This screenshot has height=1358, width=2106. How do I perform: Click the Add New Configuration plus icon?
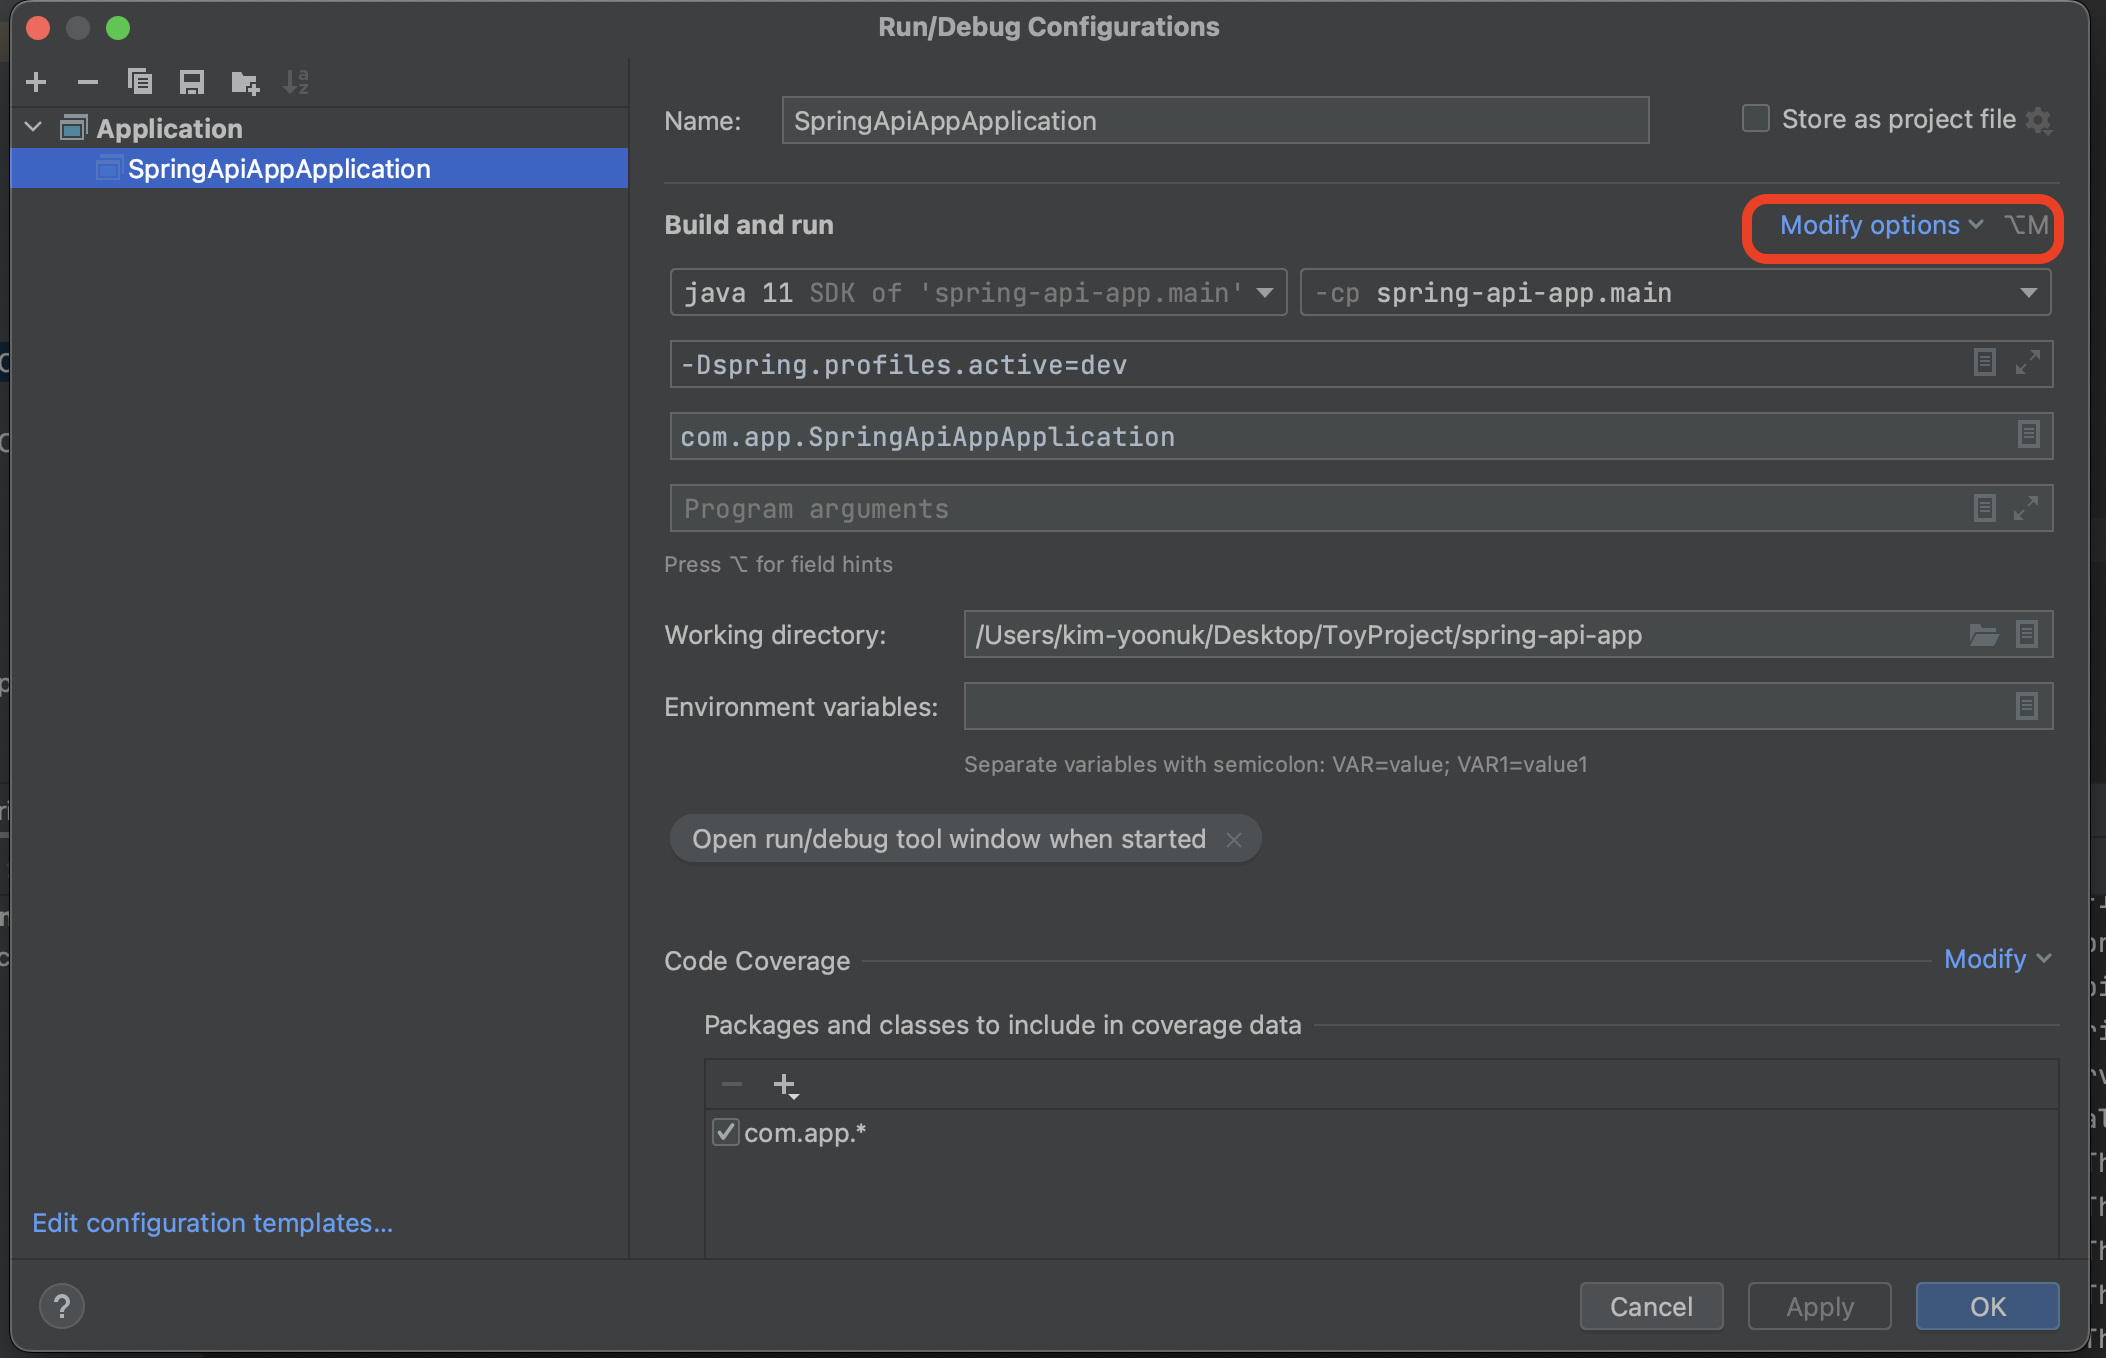(x=36, y=82)
